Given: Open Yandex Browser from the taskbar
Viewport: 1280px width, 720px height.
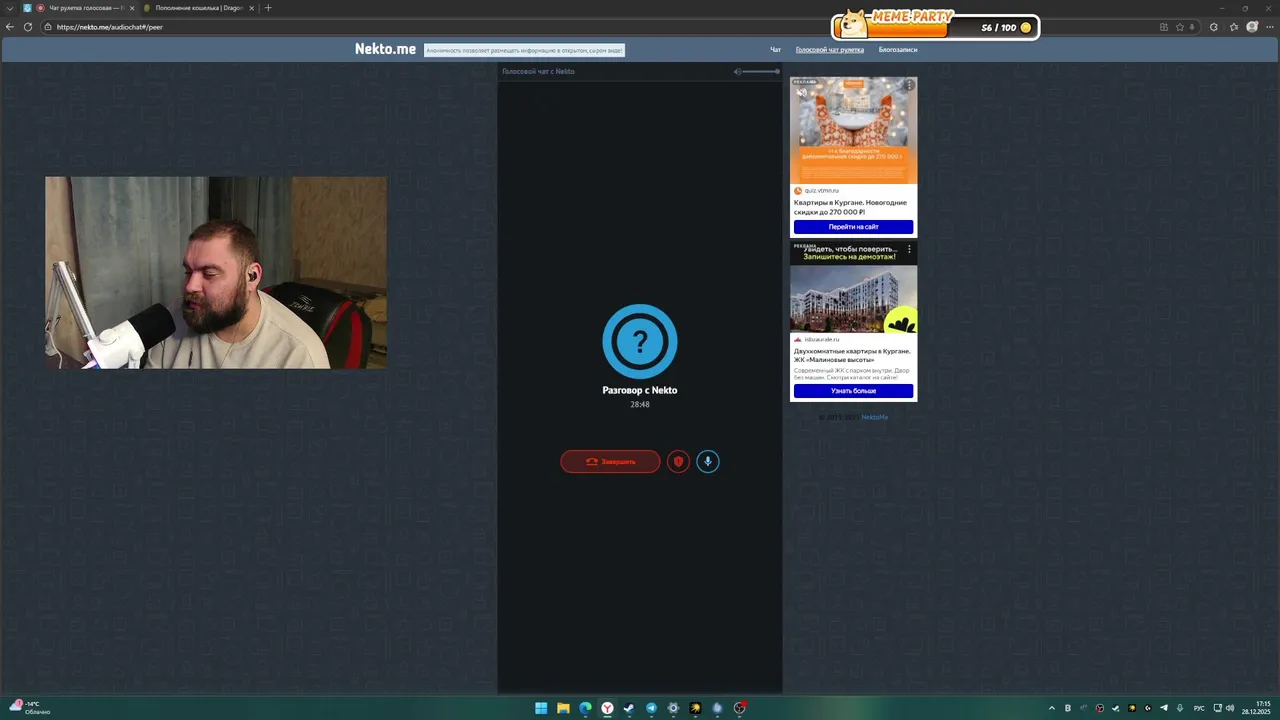Looking at the screenshot, I should click(x=607, y=708).
